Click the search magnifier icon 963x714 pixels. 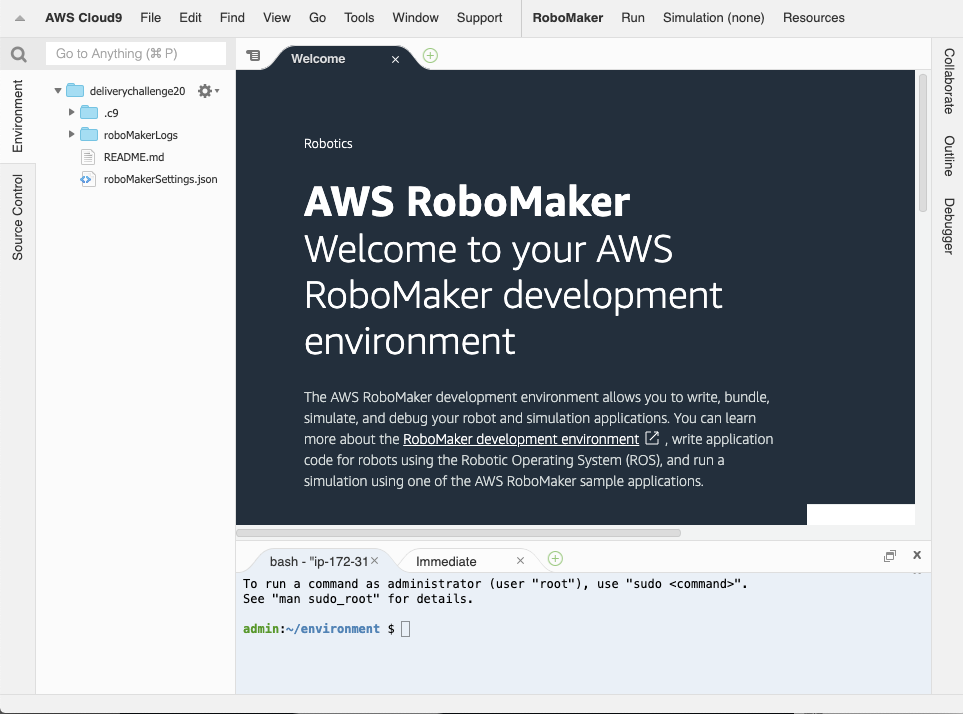point(18,55)
